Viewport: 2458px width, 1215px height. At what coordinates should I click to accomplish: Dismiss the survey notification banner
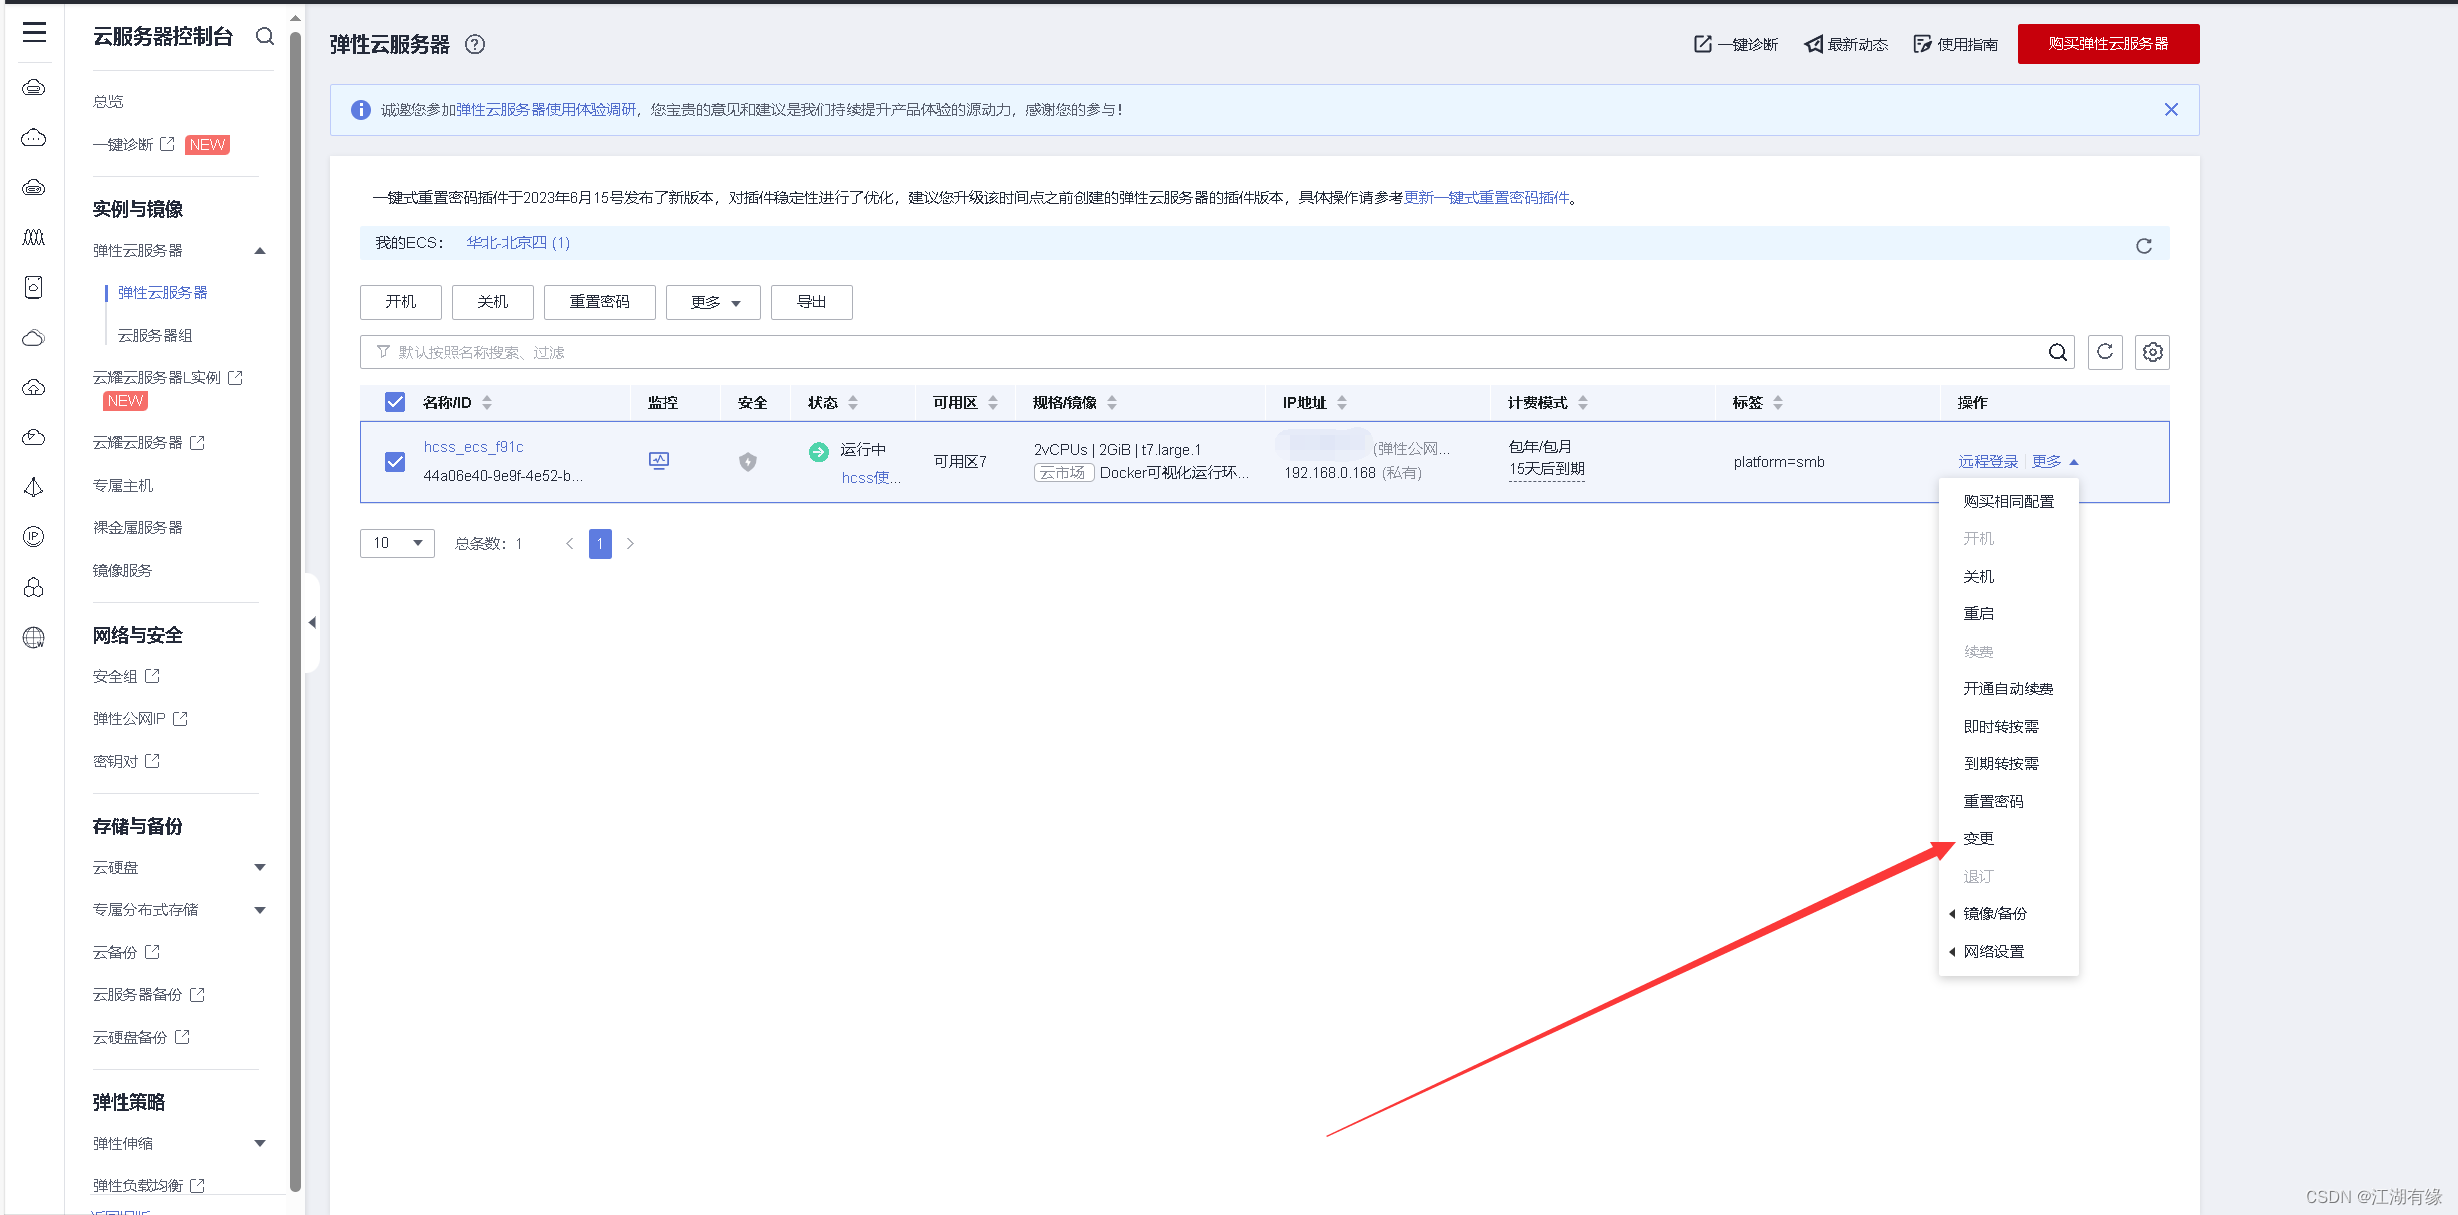(x=2171, y=110)
